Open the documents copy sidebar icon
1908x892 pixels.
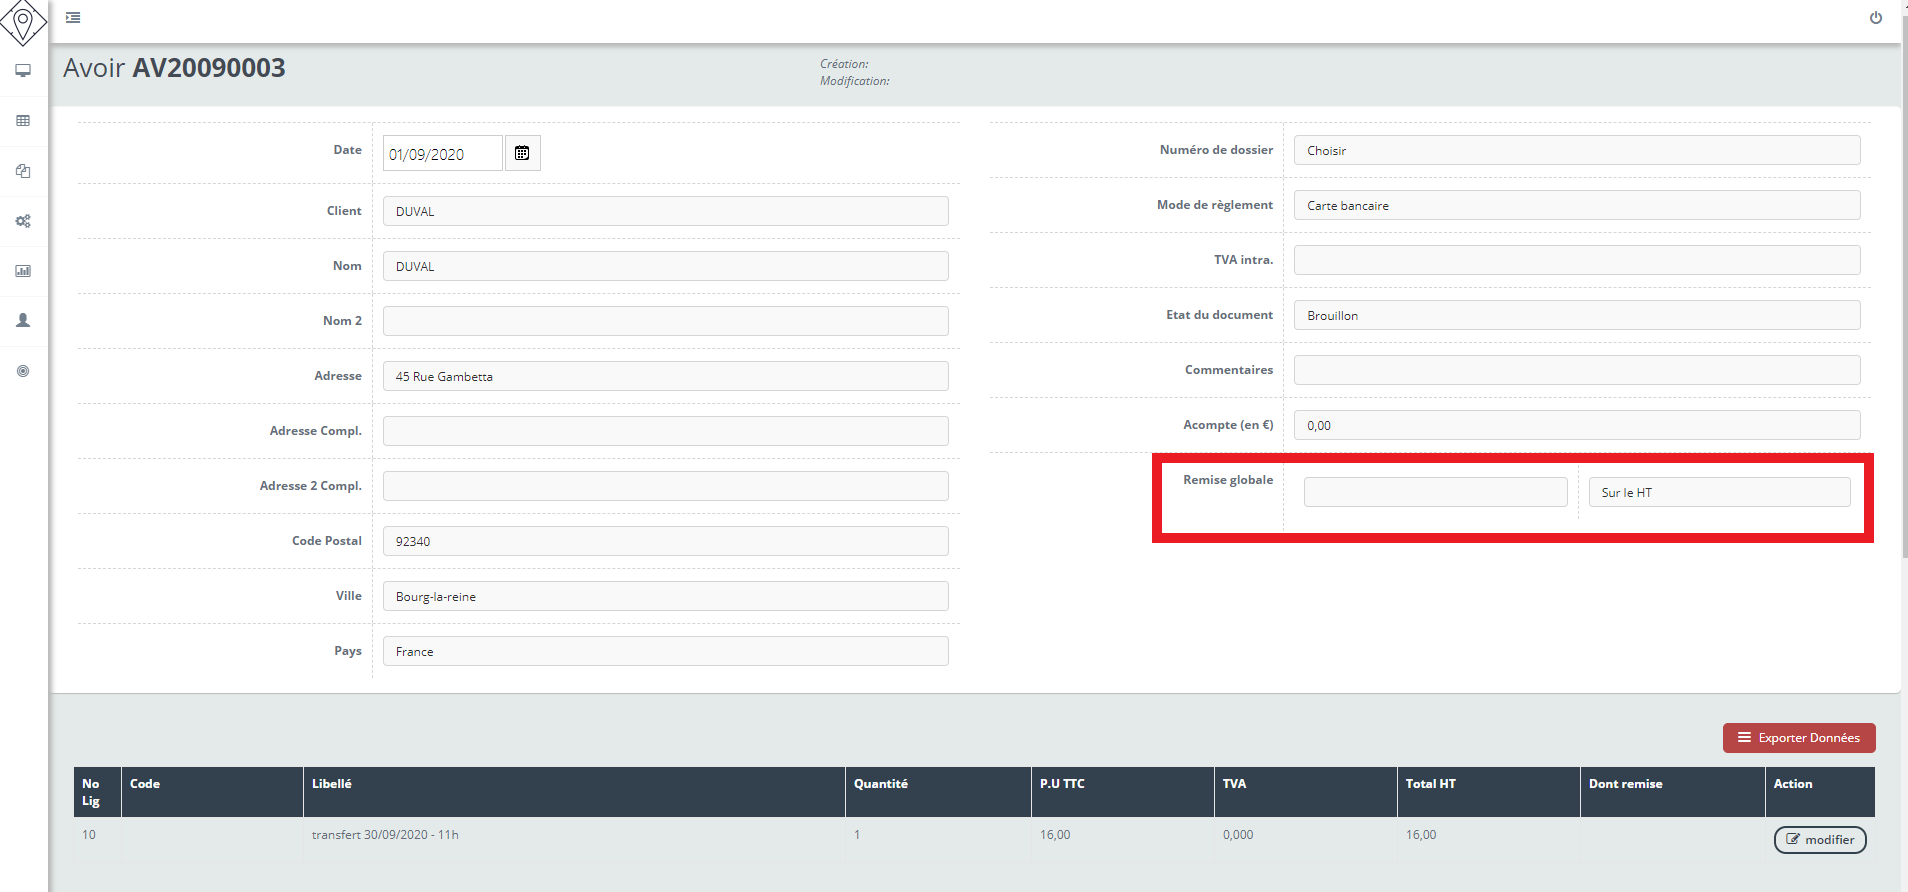pos(23,171)
